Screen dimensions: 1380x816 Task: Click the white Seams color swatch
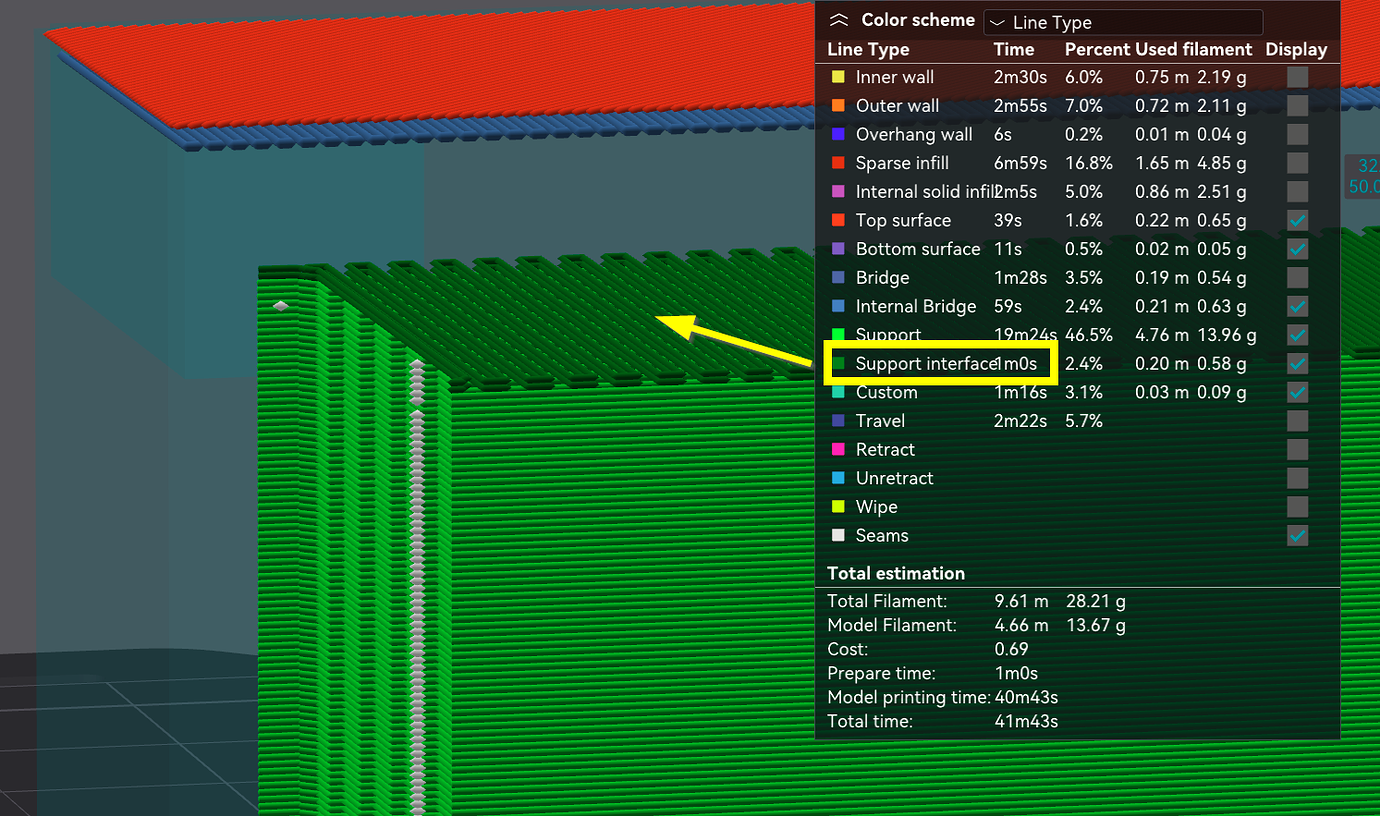pyautogui.click(x=838, y=536)
